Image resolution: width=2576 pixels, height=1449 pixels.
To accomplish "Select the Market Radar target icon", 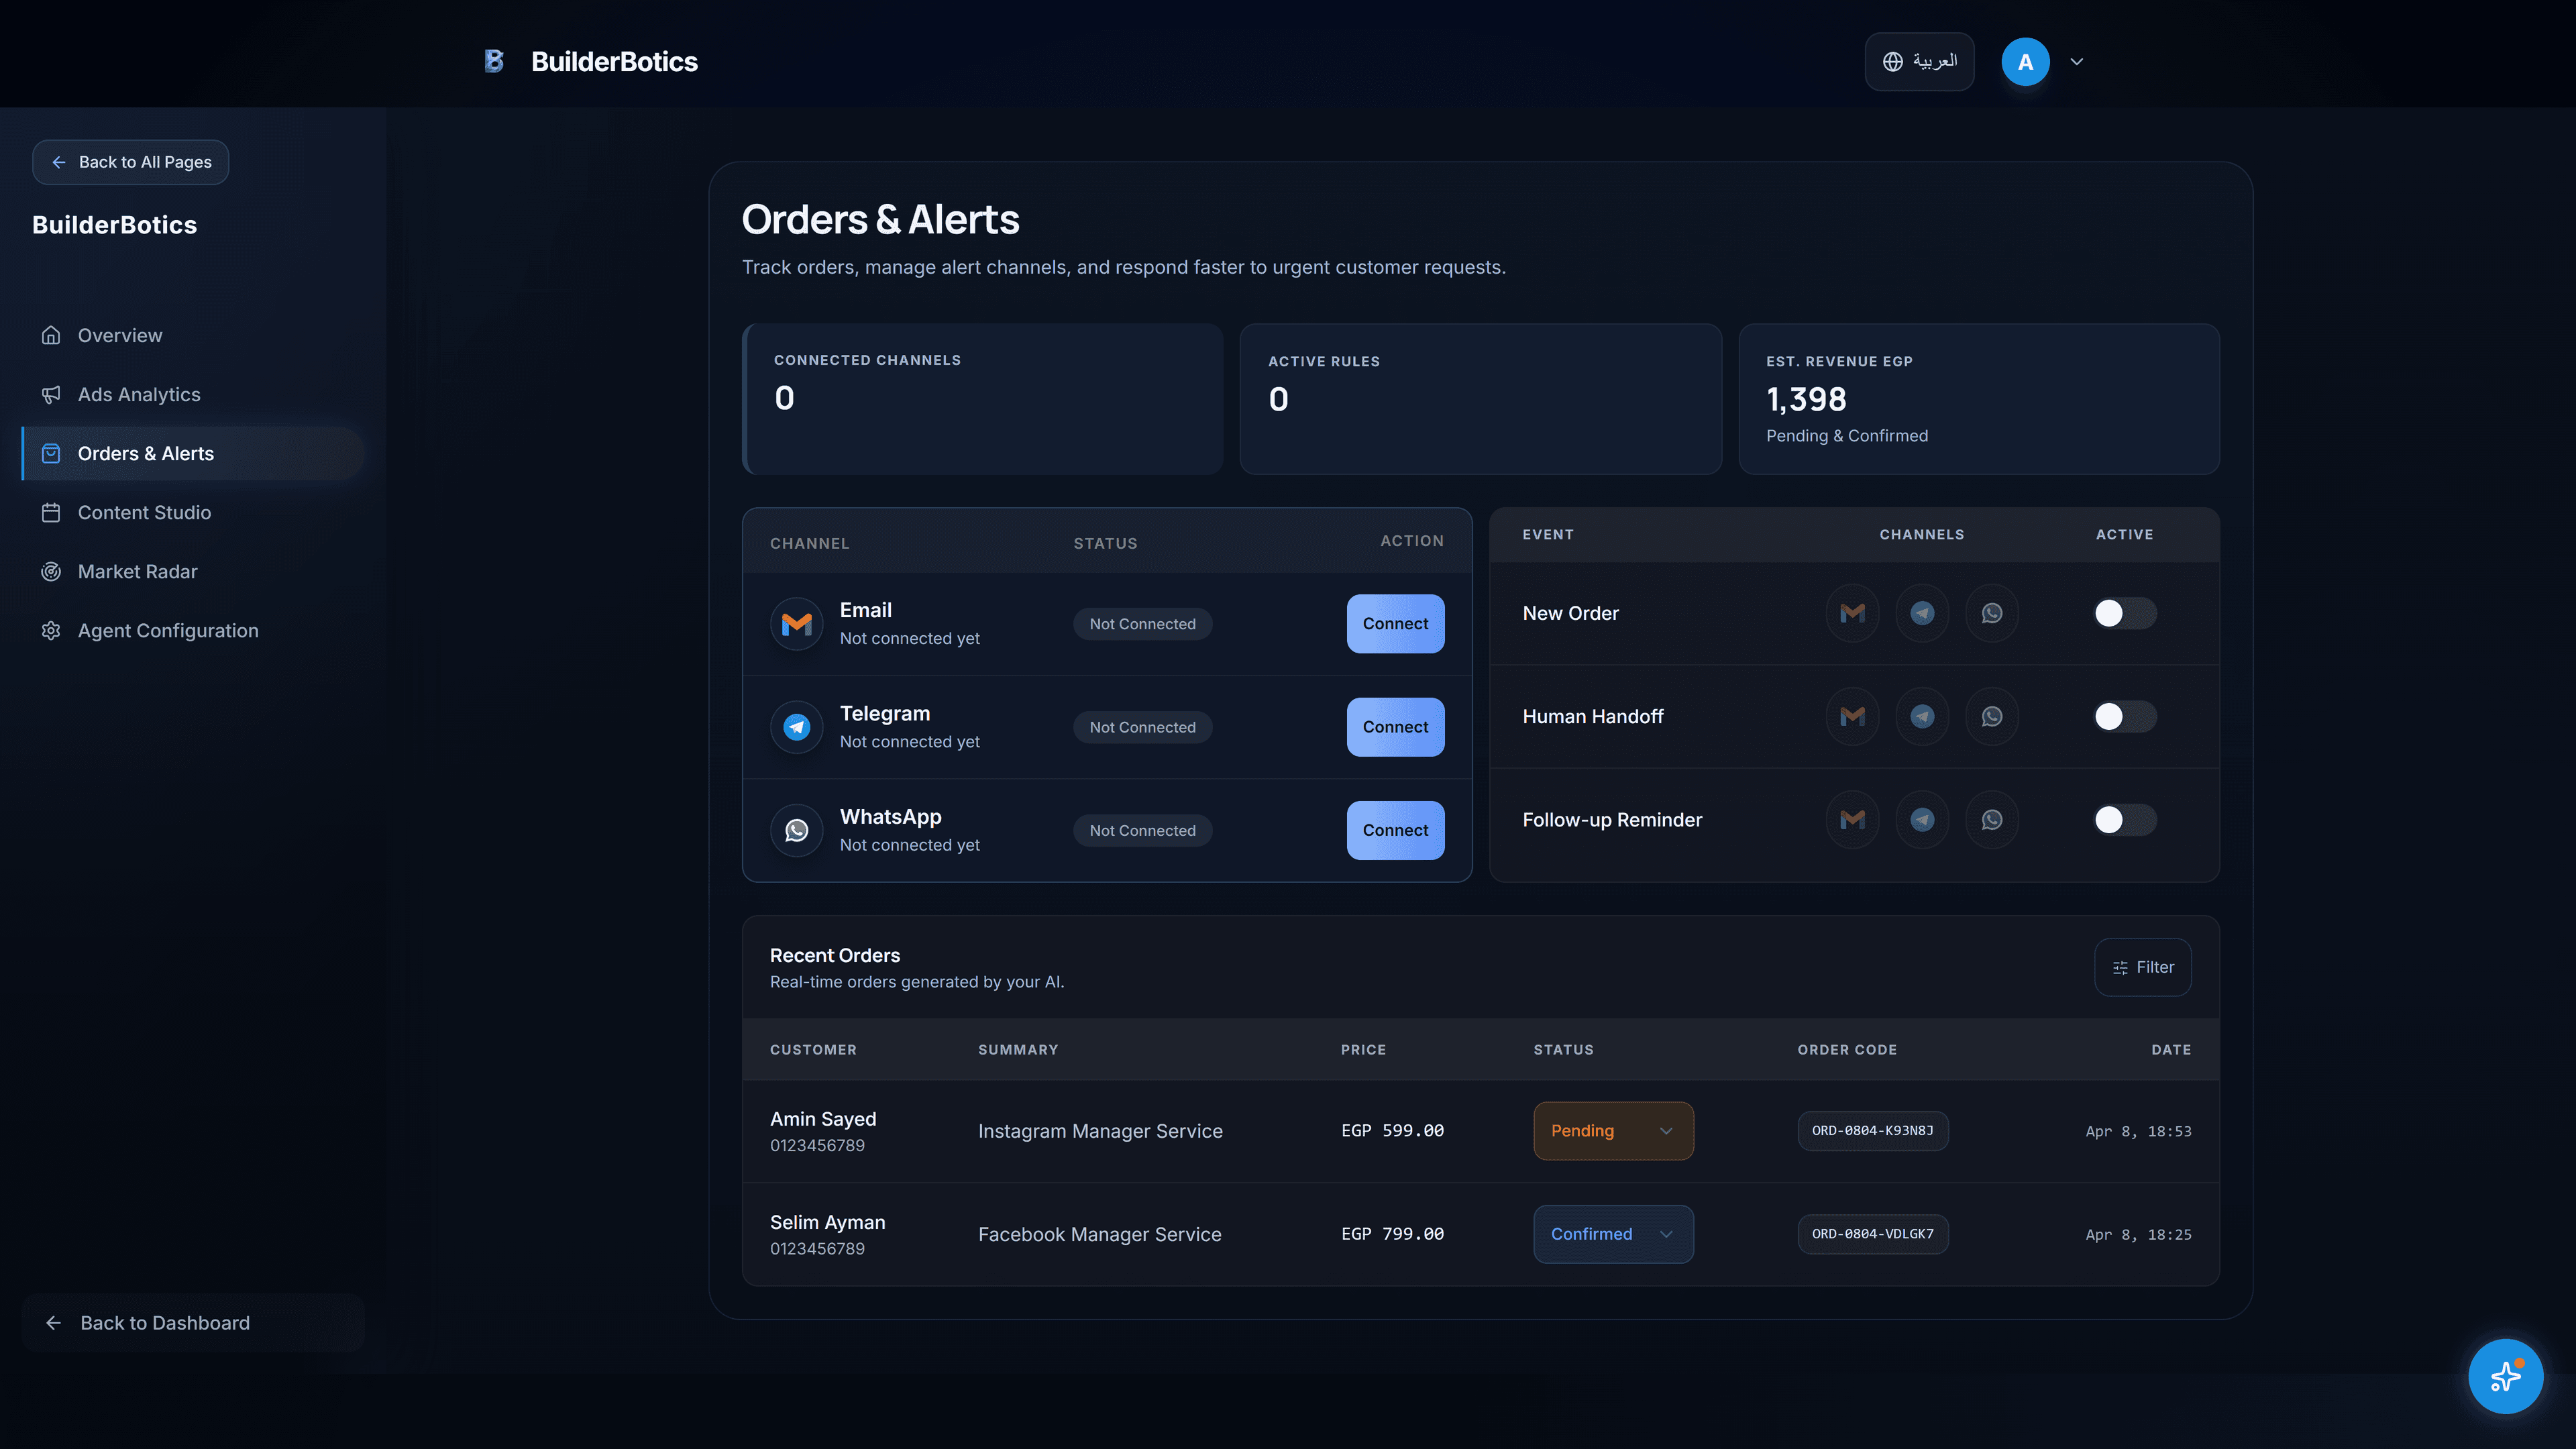I will 52,571.
